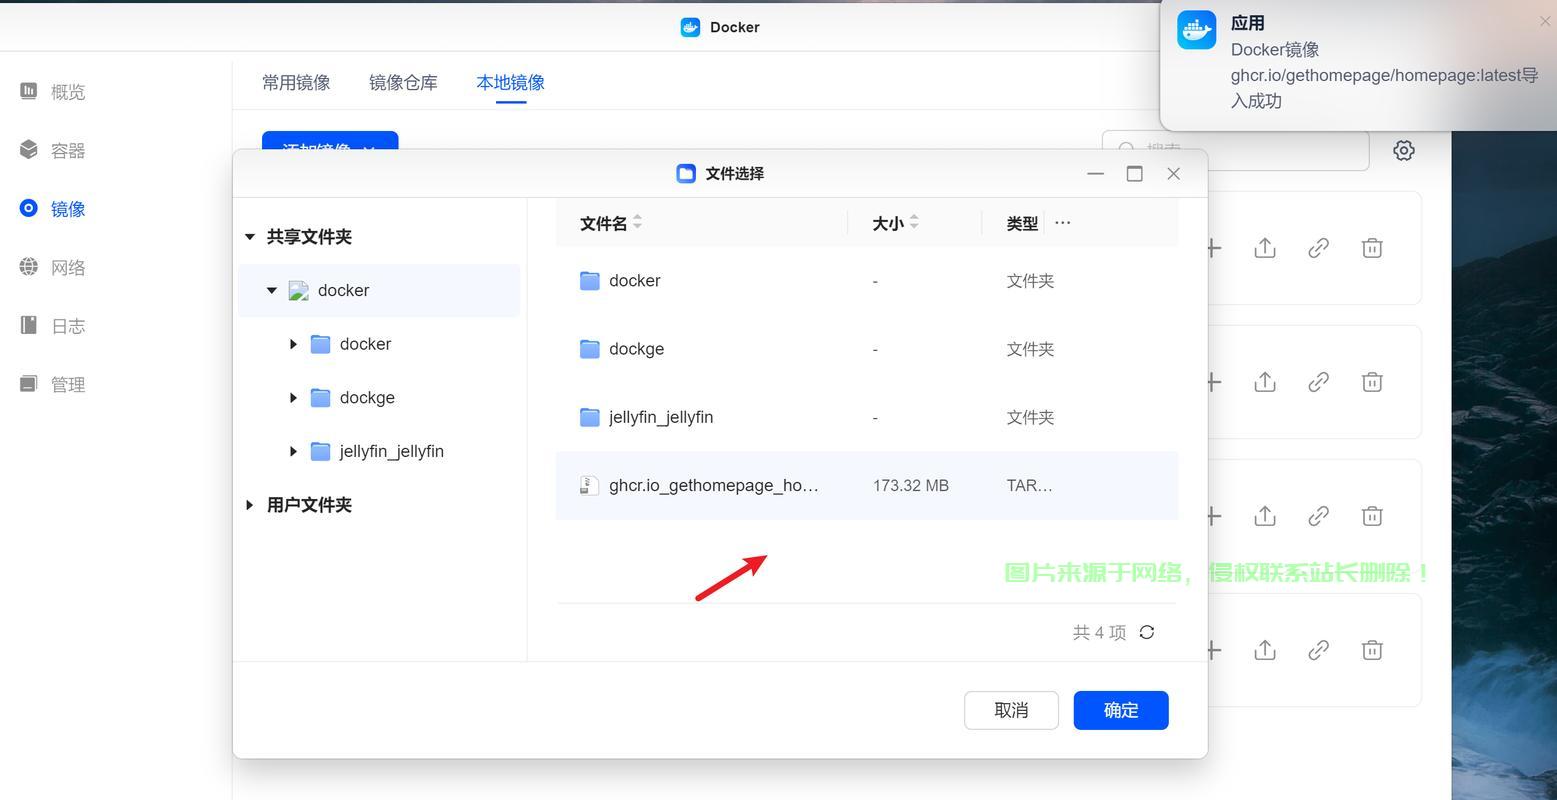Select the ghcr.io_gethomepage tar file
Viewport: 1557px width, 800px height.
coord(867,485)
